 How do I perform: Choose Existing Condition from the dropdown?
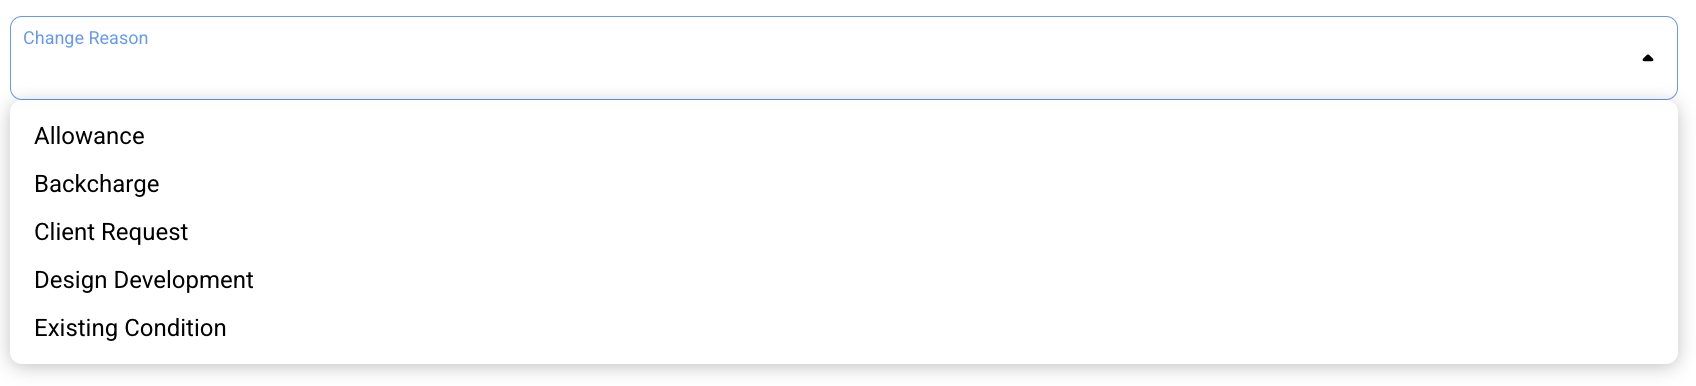pos(843,328)
